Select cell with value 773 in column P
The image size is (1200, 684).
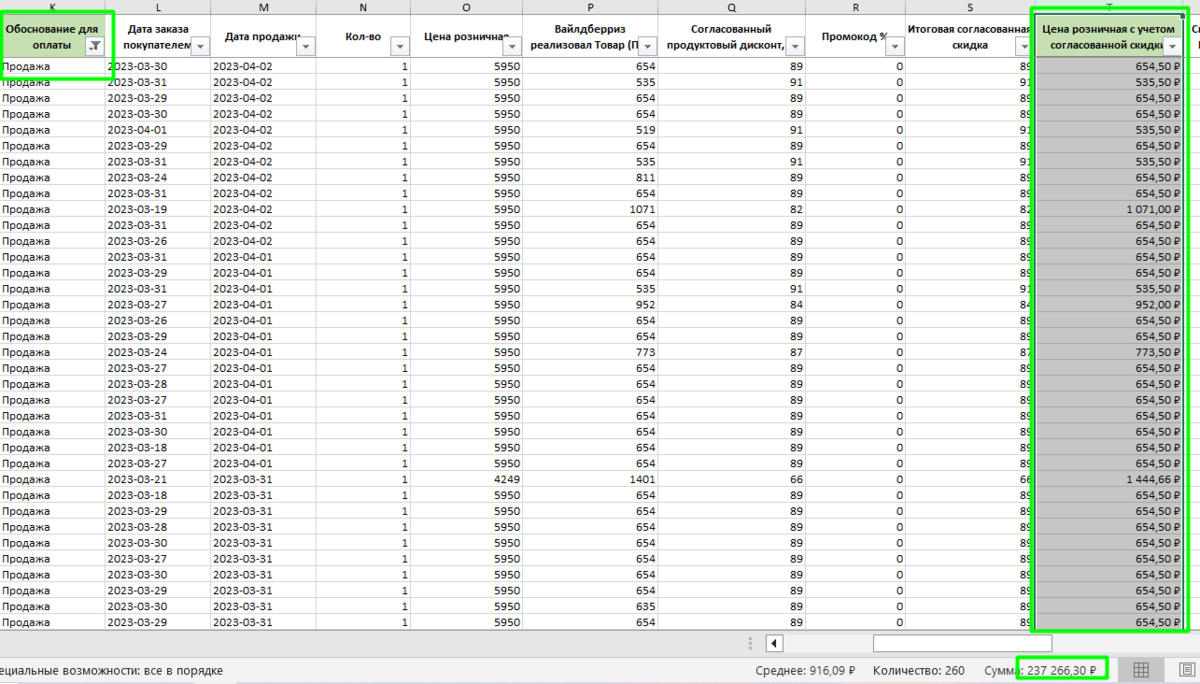590,353
